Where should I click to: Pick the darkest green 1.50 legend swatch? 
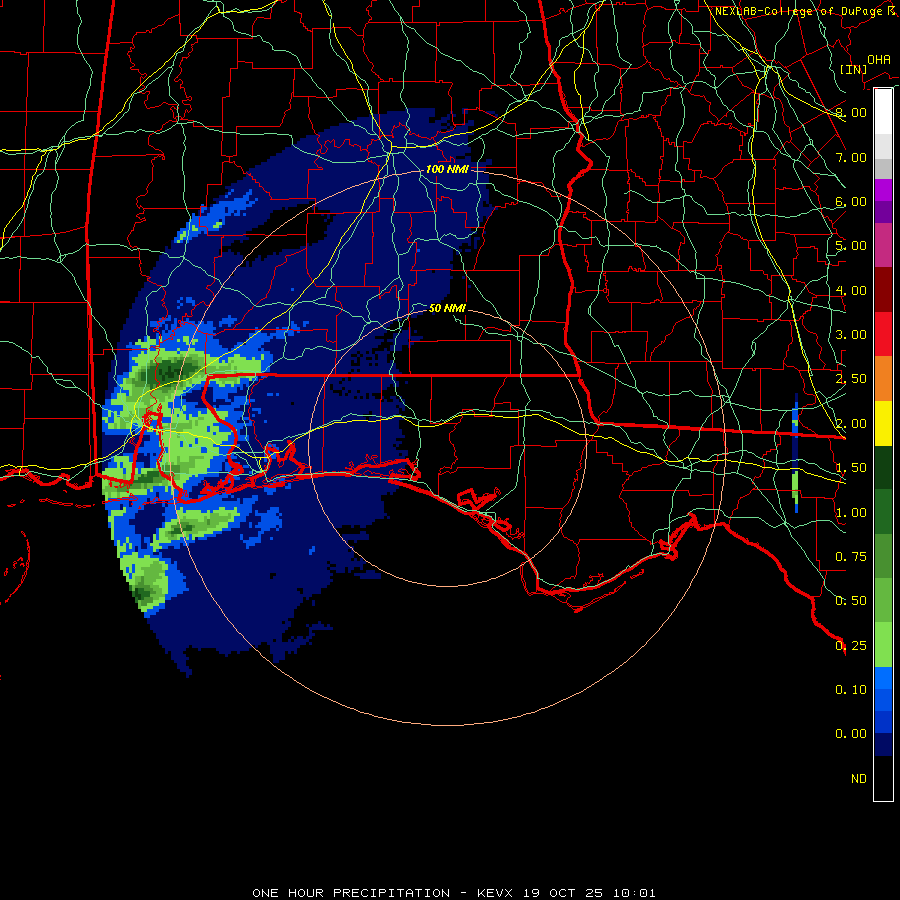point(883,467)
